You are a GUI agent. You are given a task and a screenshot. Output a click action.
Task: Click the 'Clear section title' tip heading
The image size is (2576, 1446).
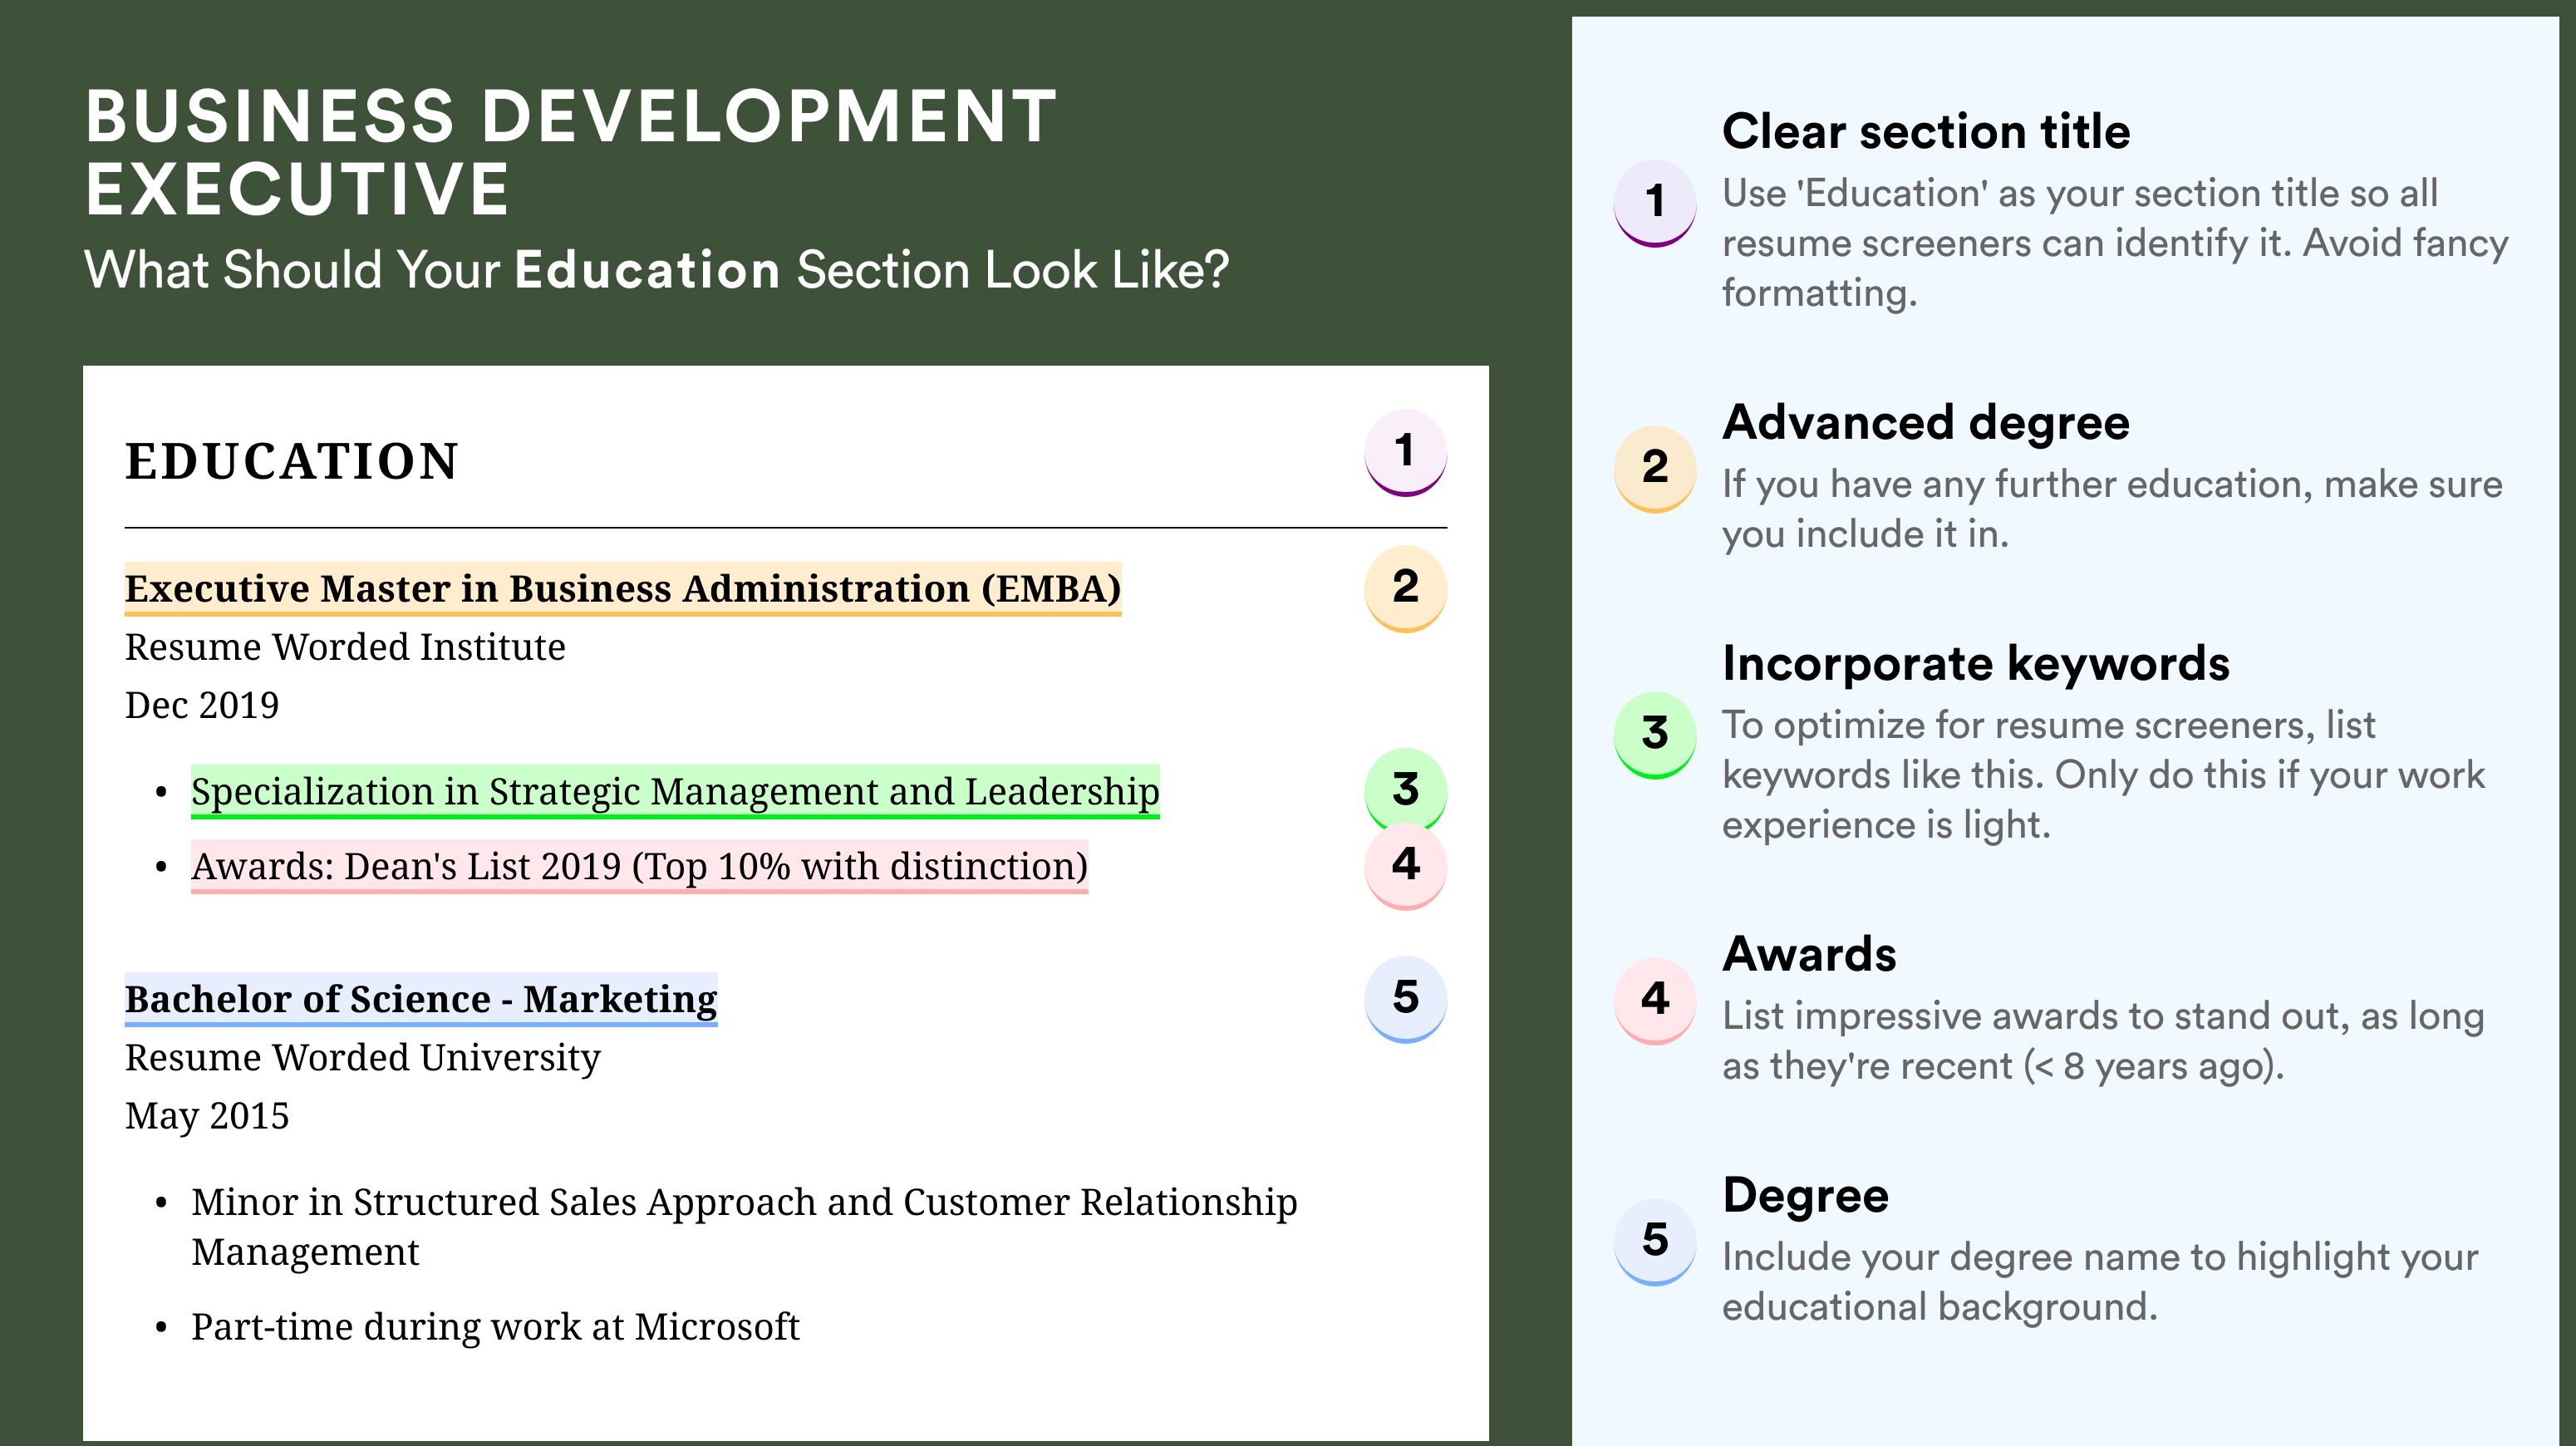coord(1926,131)
